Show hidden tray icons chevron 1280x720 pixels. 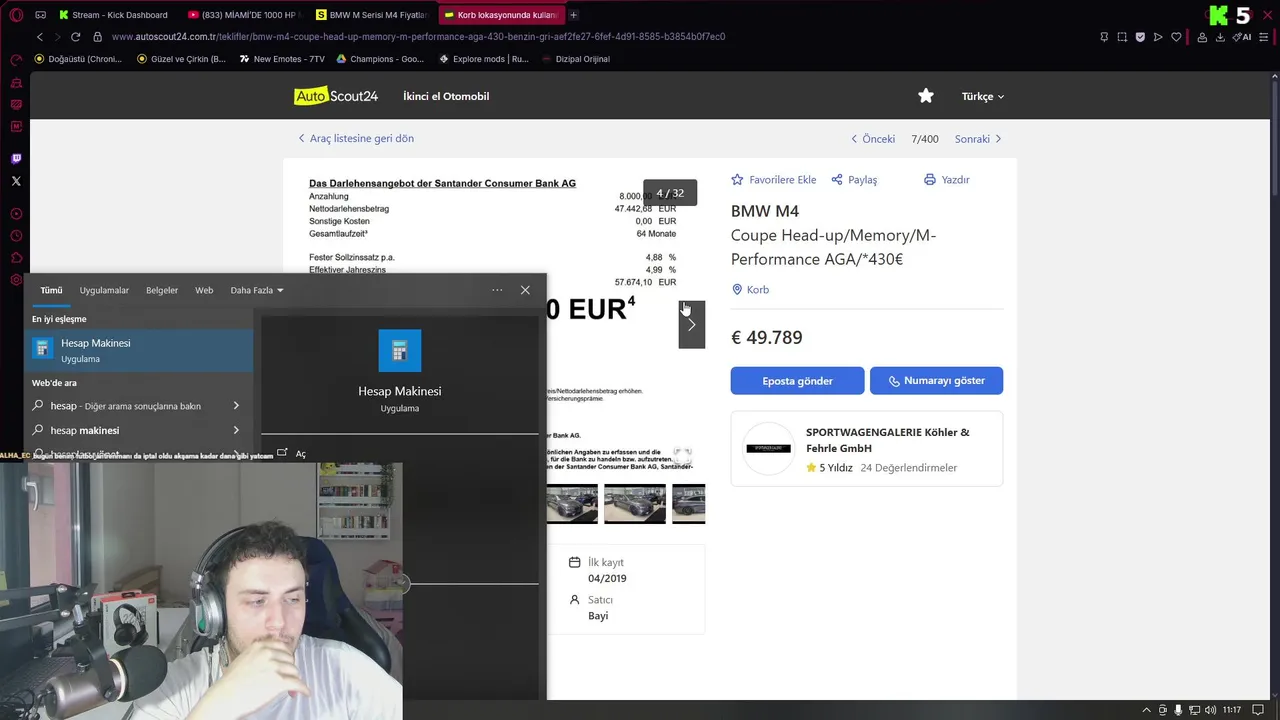(1147, 710)
